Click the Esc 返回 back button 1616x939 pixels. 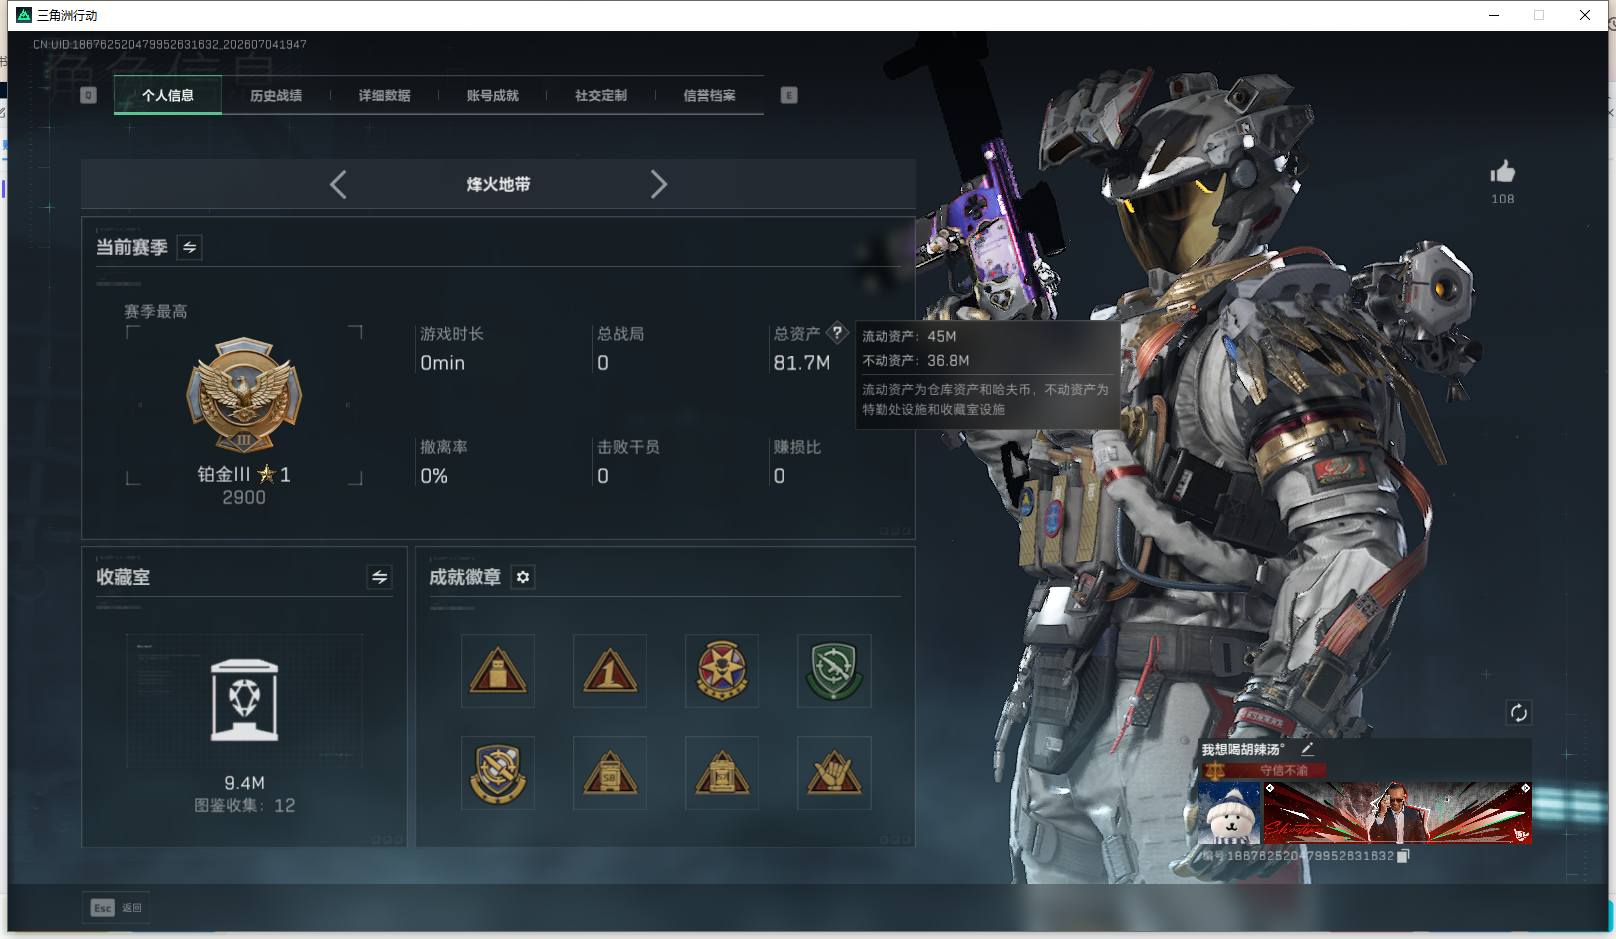[116, 908]
